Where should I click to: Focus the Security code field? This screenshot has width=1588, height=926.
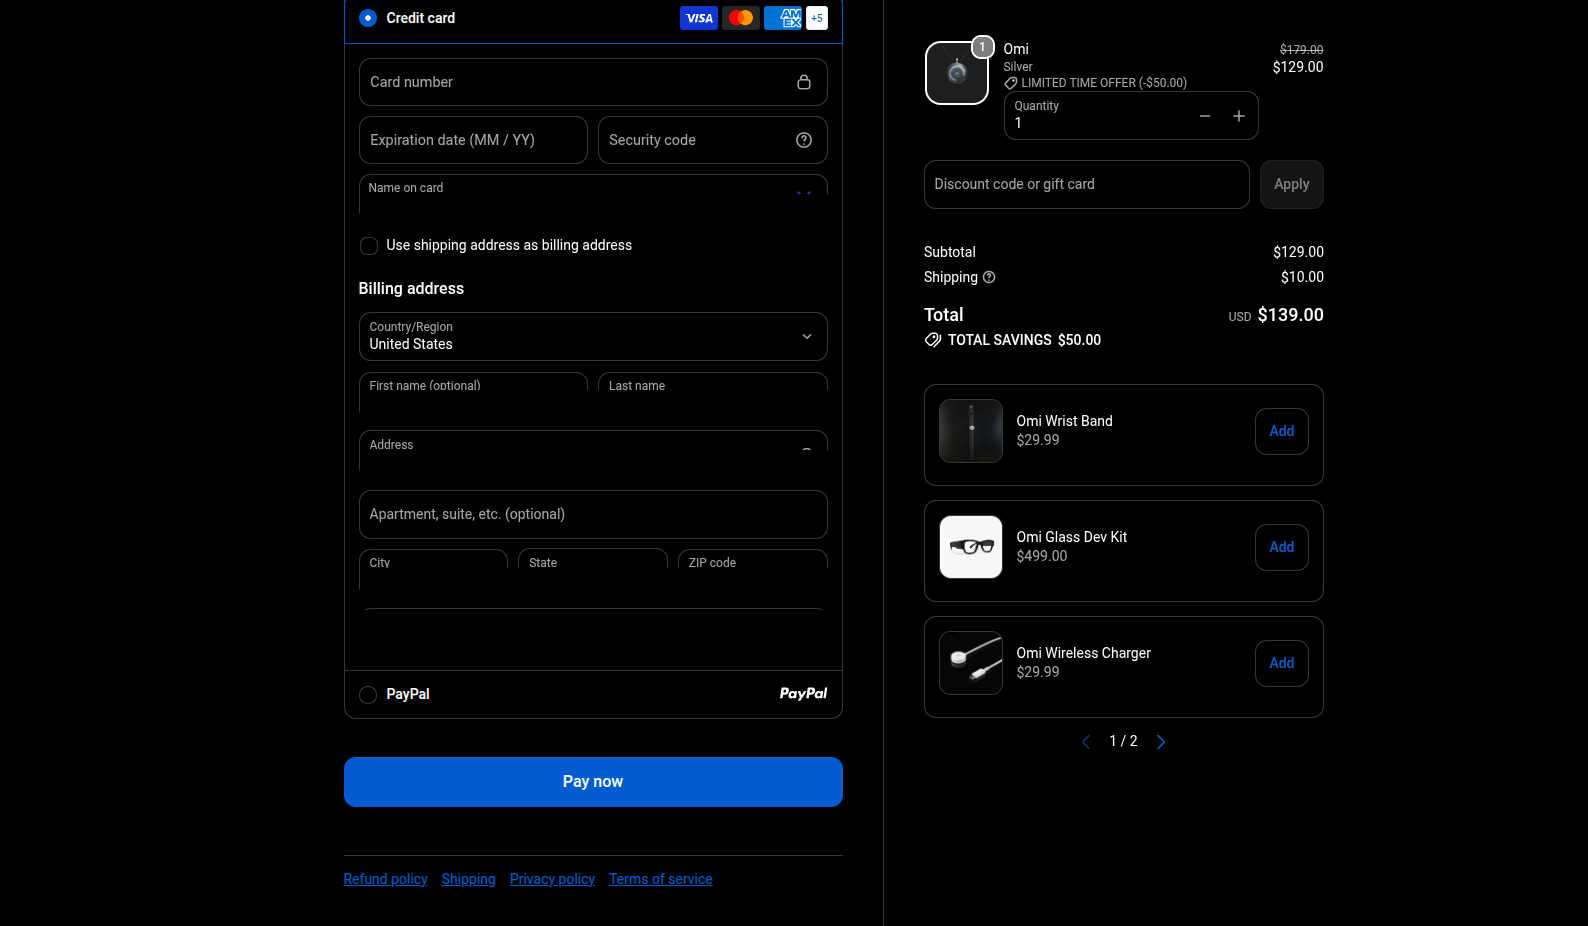713,140
